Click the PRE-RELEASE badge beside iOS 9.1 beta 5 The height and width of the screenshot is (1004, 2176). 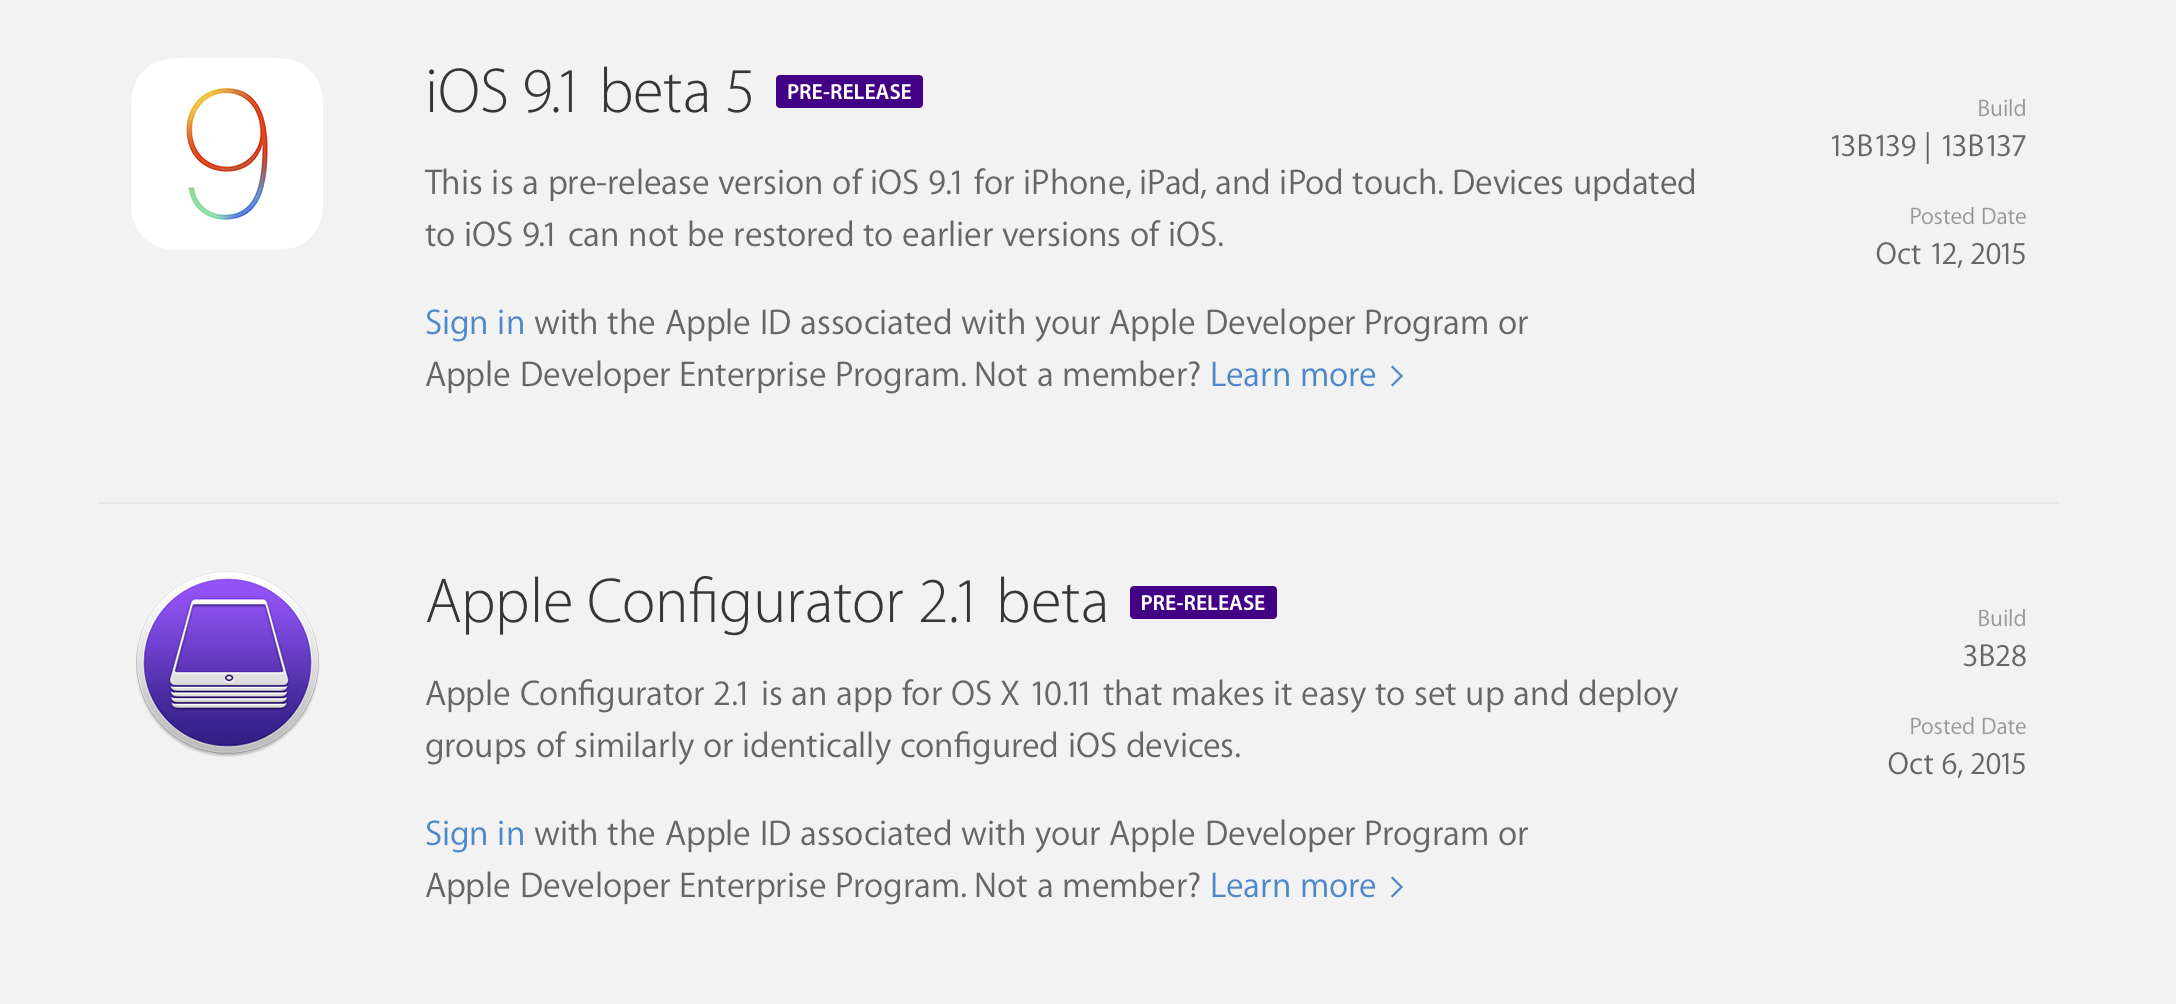pos(849,92)
